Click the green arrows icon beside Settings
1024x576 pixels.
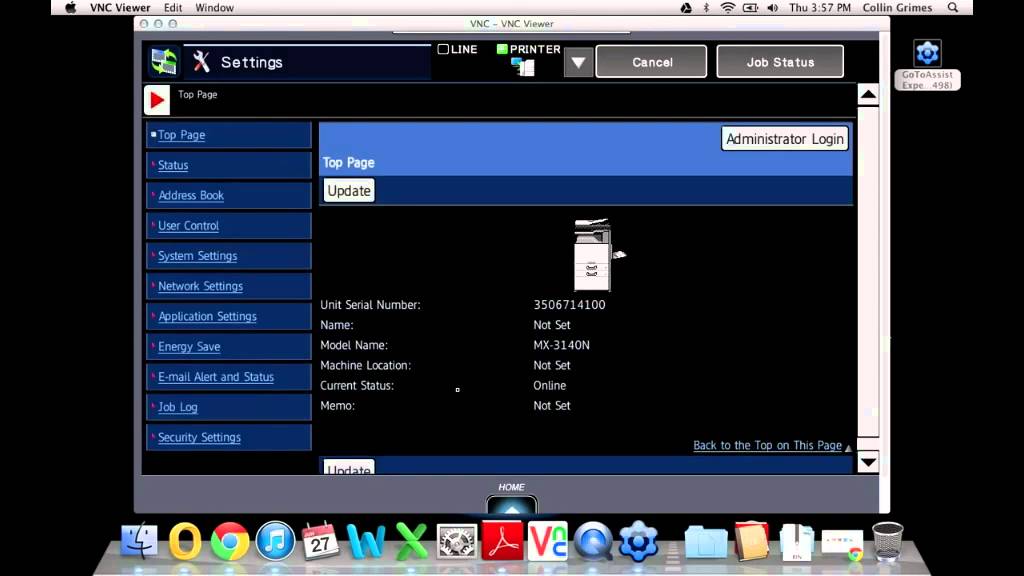163,62
